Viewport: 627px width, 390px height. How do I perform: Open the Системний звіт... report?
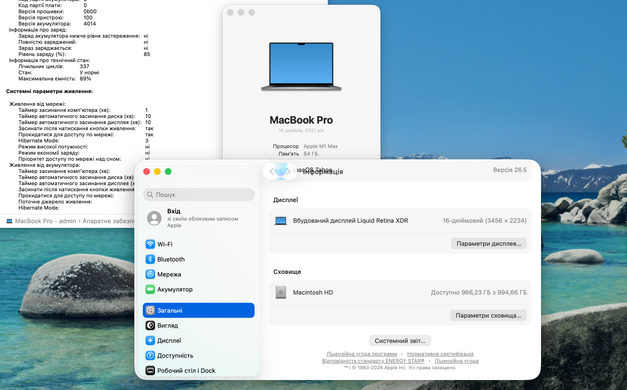tap(400, 341)
